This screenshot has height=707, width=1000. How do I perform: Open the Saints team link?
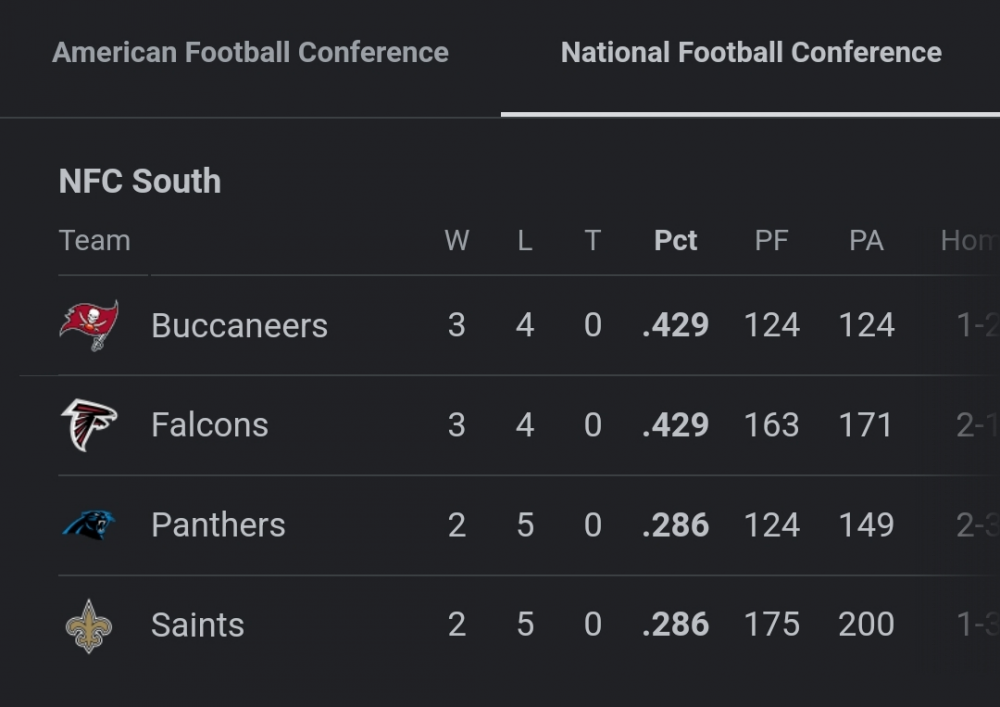197,626
